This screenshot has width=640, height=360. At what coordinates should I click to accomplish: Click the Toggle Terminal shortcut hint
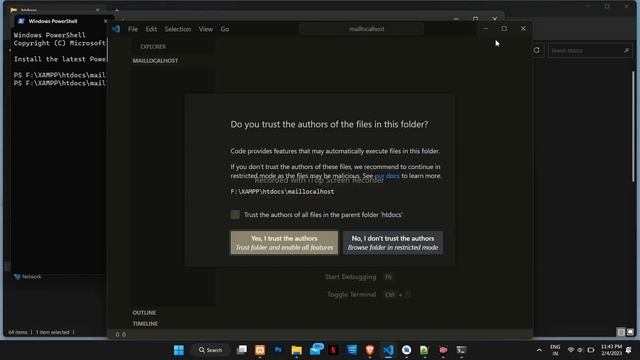(x=368, y=295)
